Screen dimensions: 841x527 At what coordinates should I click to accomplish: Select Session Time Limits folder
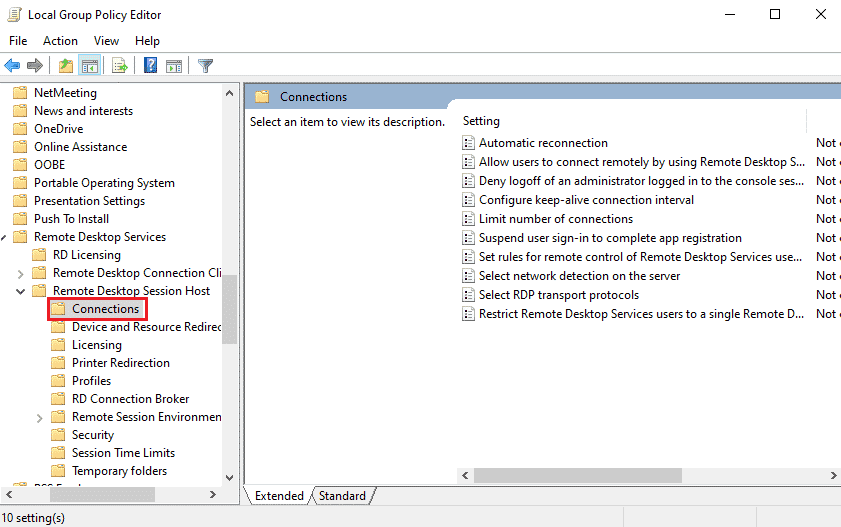click(123, 453)
